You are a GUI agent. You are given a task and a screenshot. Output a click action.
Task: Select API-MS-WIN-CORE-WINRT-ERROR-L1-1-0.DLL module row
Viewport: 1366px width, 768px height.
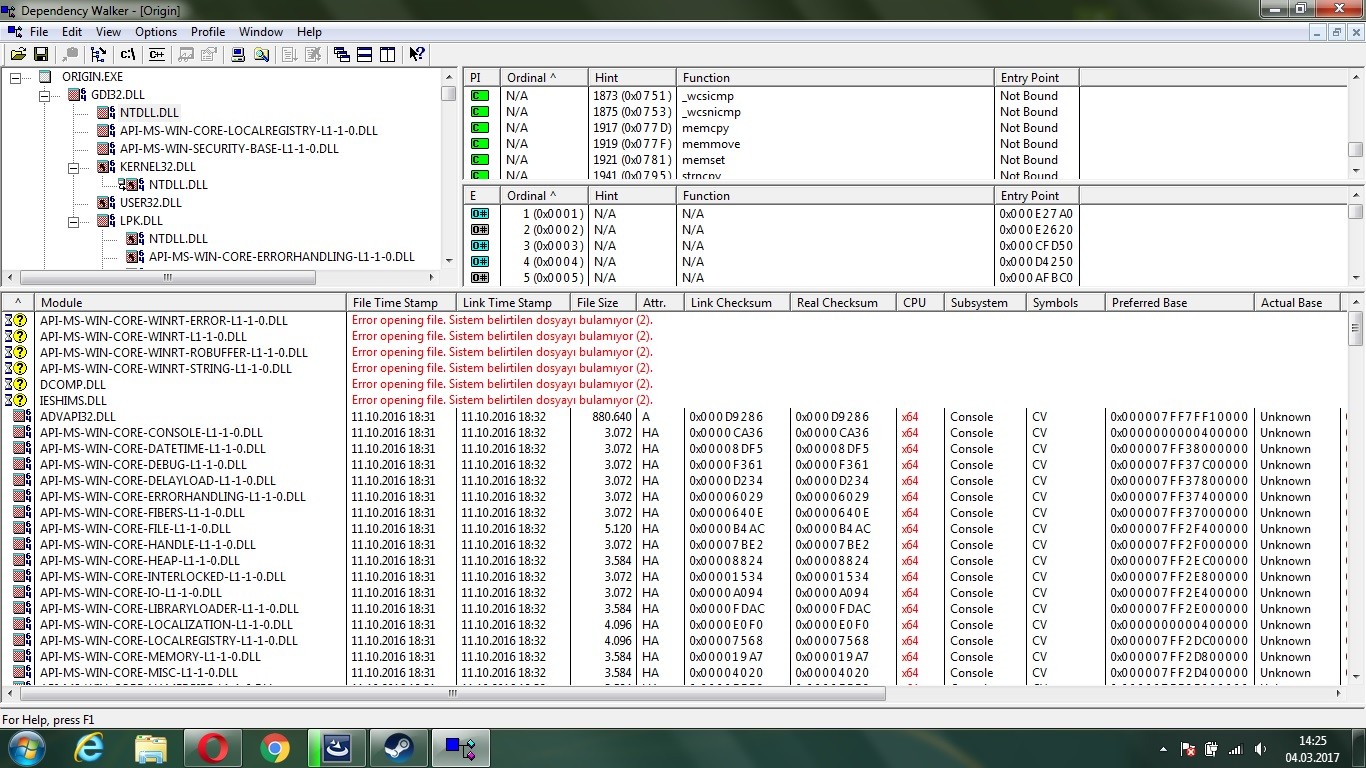[675, 321]
